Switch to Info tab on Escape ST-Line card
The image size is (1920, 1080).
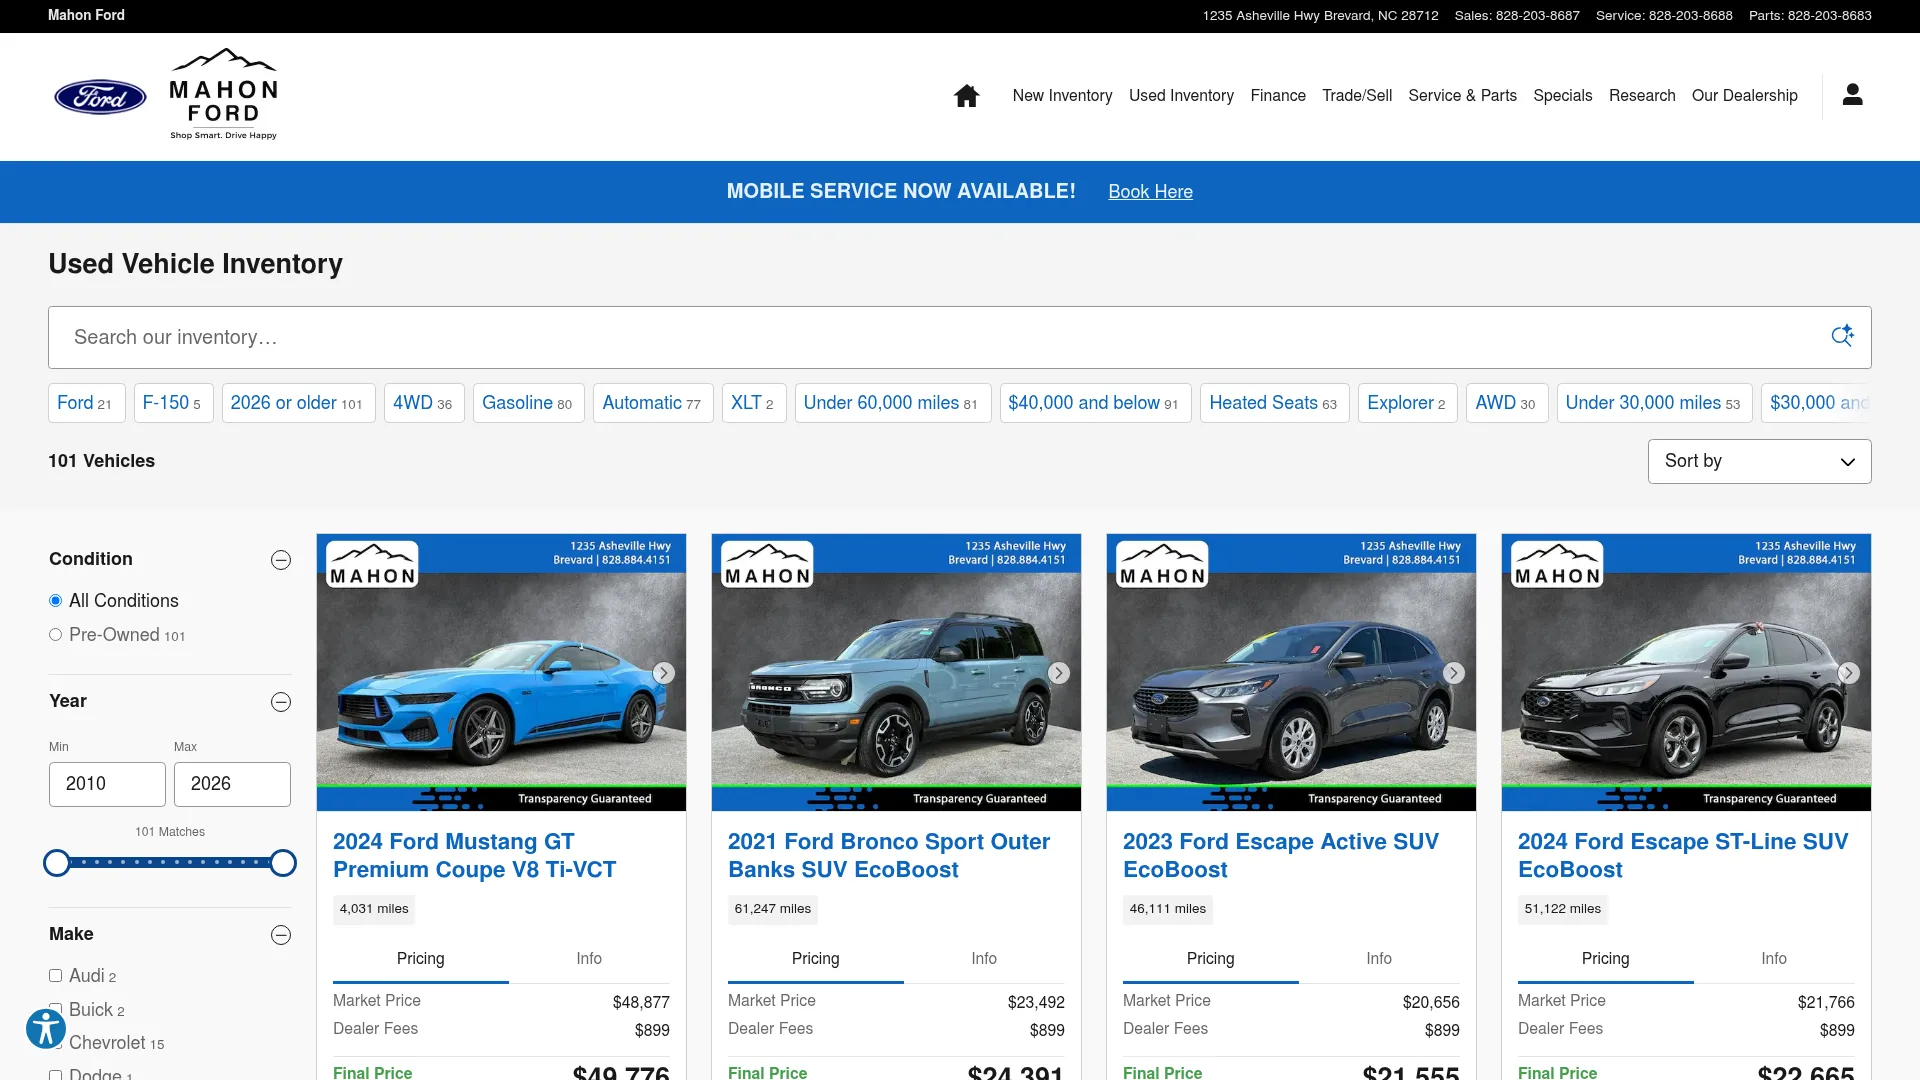coord(1774,958)
